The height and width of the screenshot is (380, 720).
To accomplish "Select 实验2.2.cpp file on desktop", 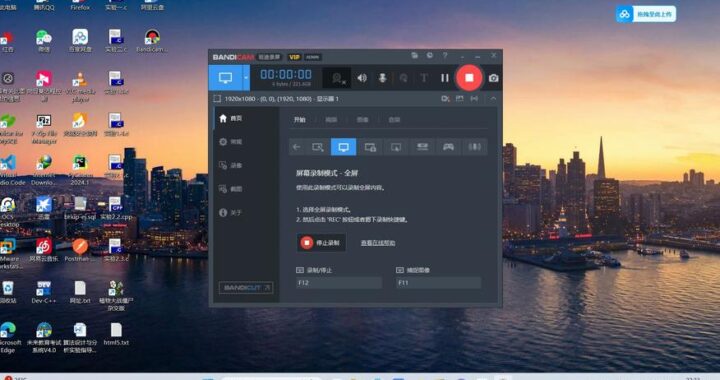I will tap(116, 208).
